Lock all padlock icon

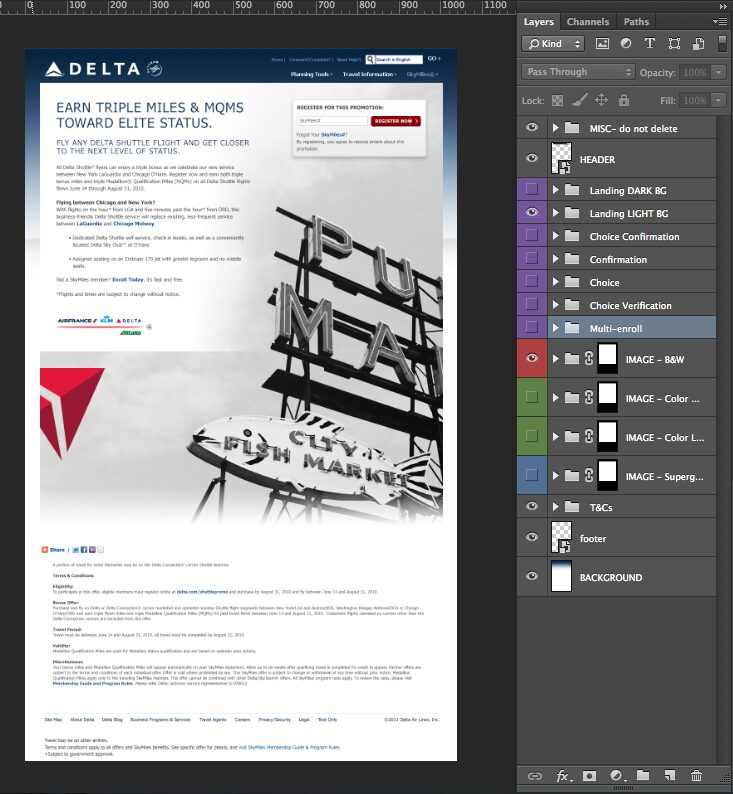(624, 100)
